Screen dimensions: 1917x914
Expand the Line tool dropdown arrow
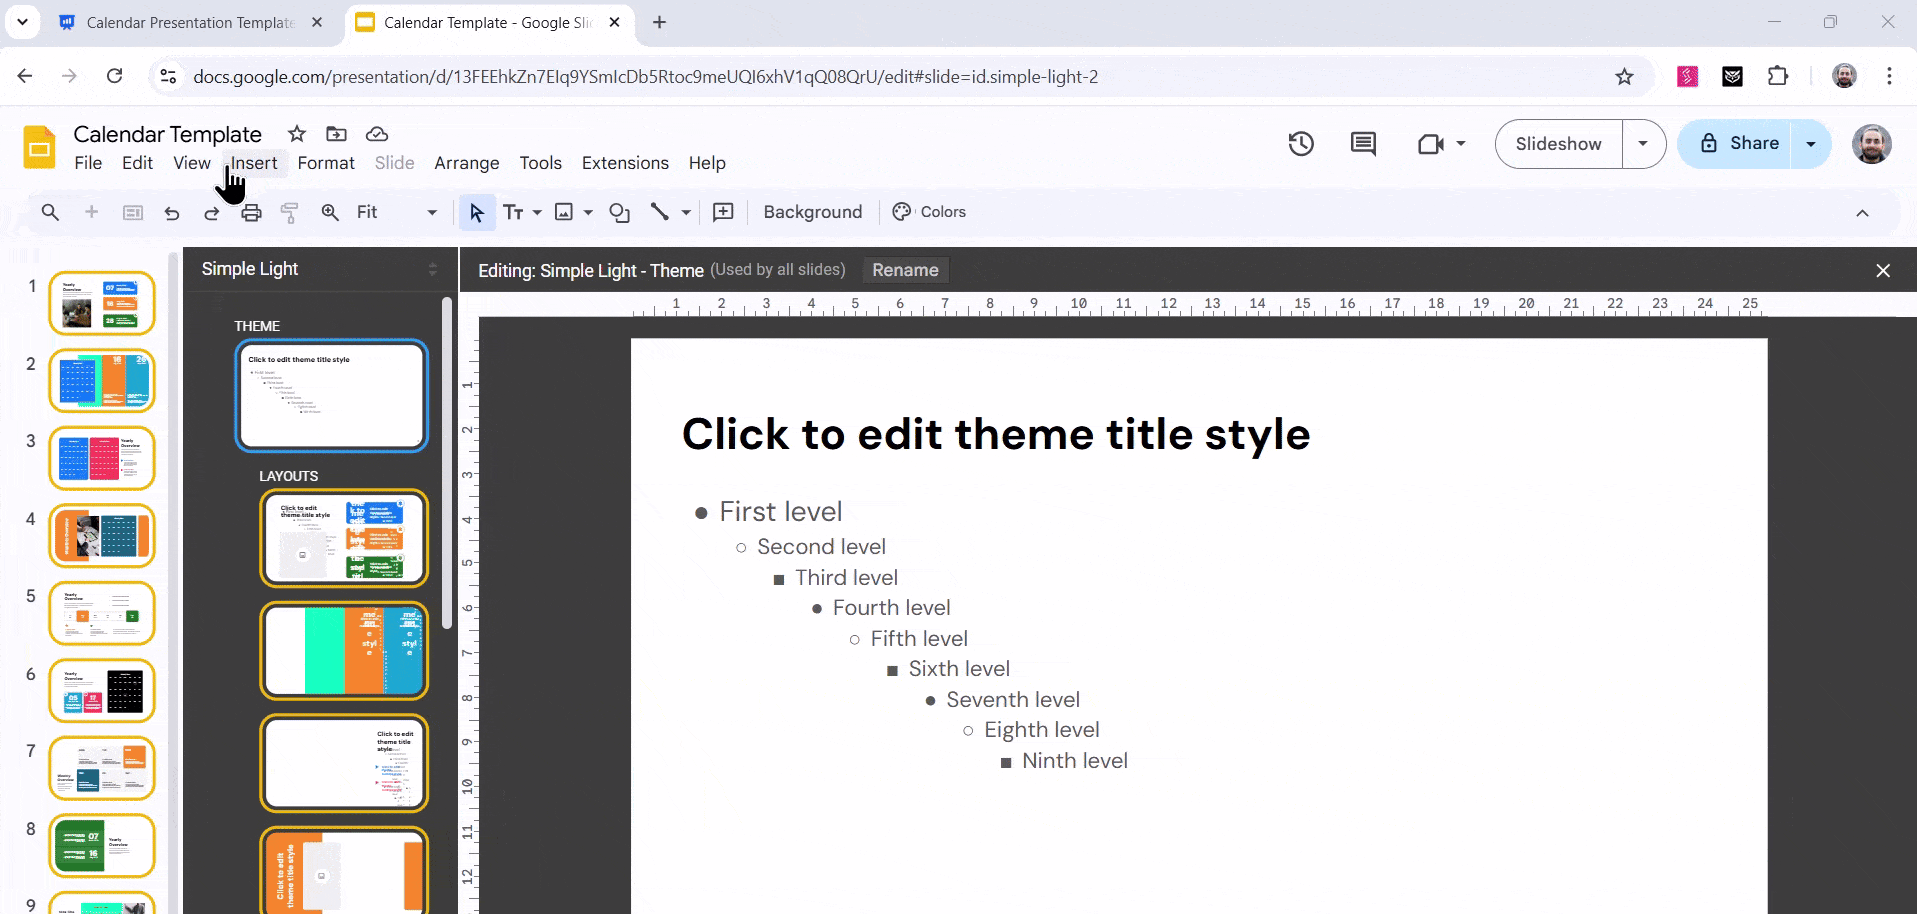click(x=683, y=212)
